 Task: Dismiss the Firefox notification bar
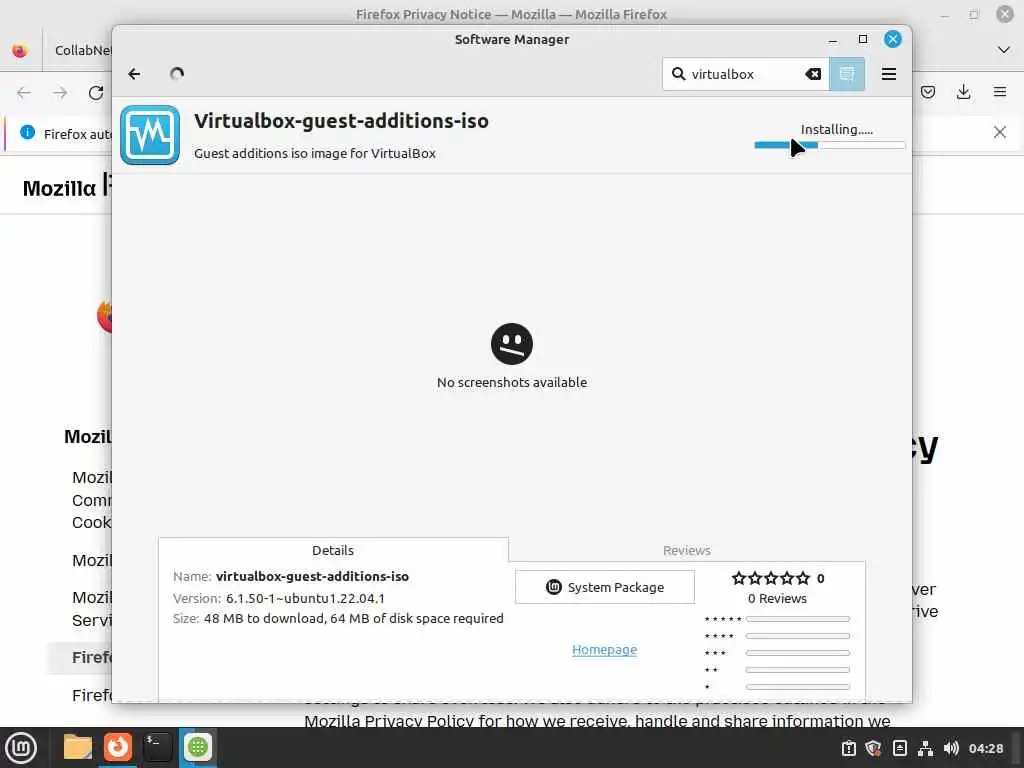point(1000,133)
